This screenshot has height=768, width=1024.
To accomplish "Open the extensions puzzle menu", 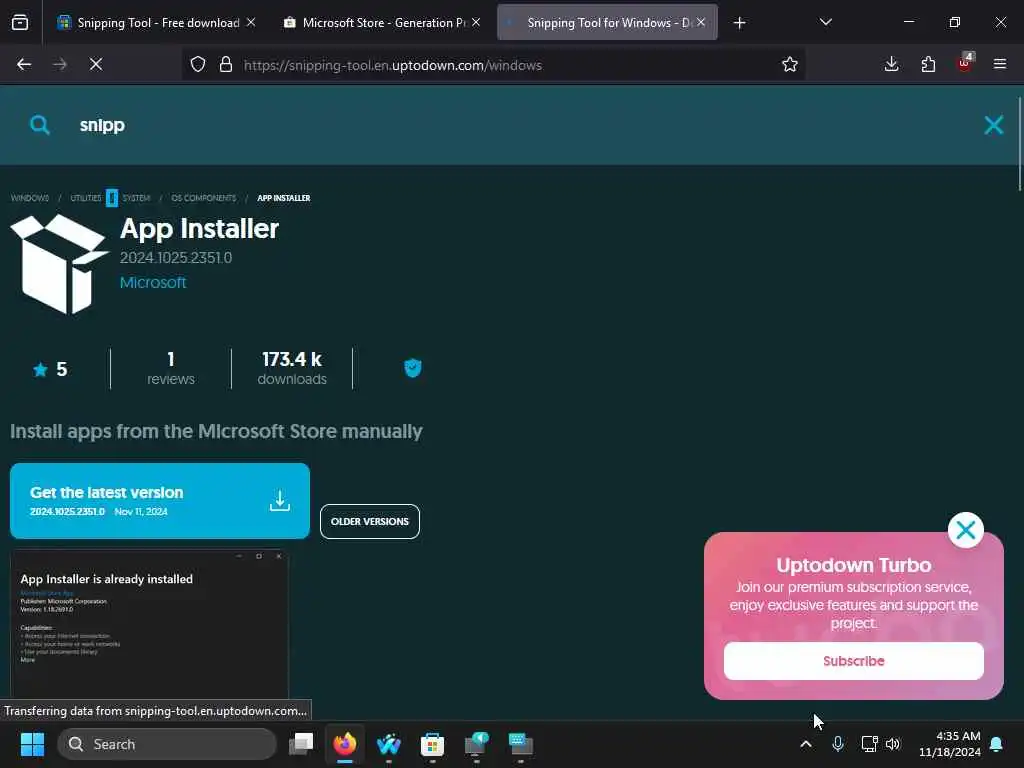I will [928, 64].
